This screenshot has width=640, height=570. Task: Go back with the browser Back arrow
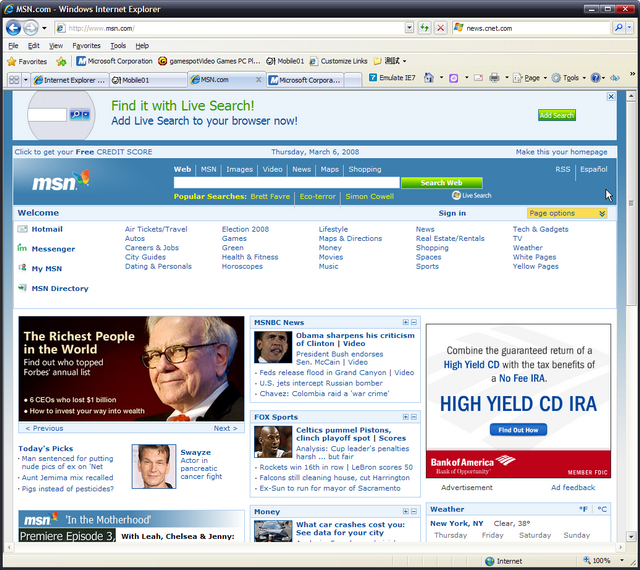(x=13, y=28)
